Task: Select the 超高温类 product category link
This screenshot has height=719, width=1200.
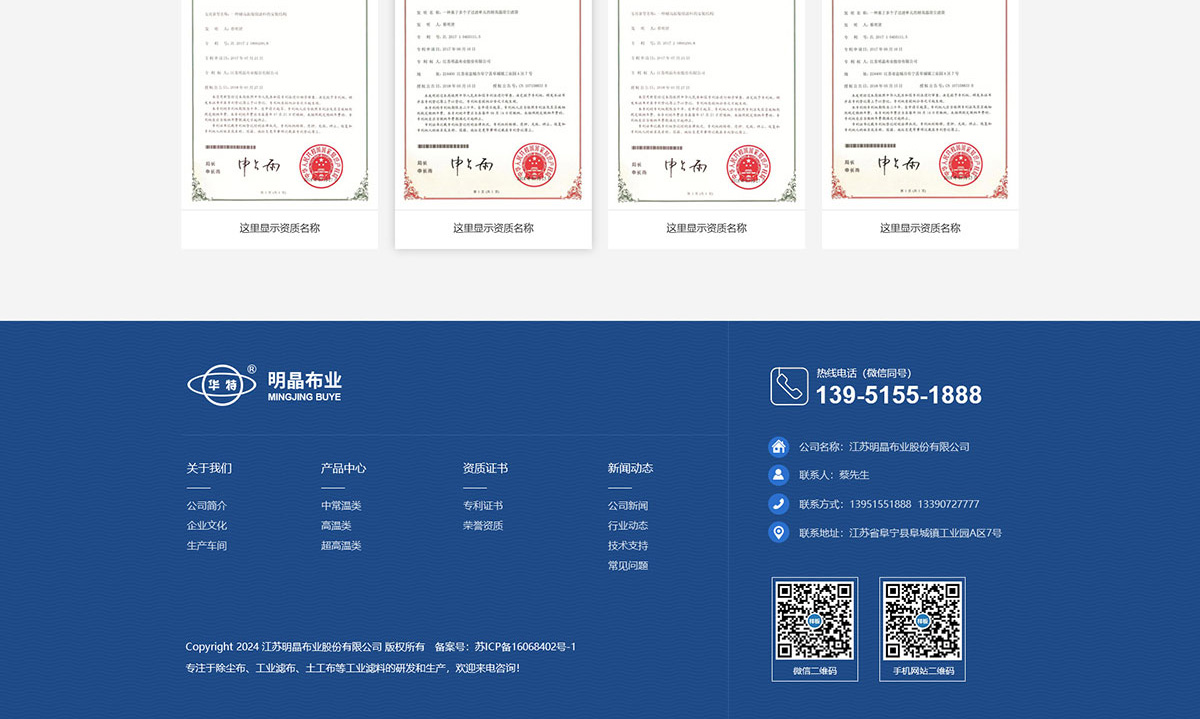Action: 341,546
